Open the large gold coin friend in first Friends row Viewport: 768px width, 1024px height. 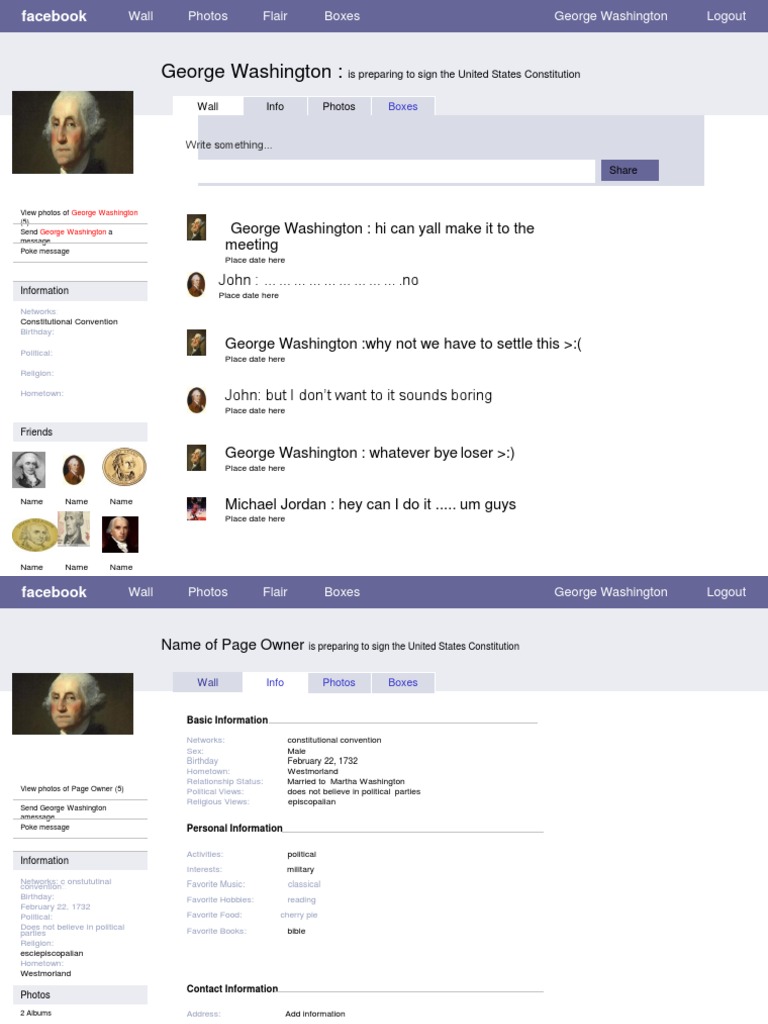(124, 466)
